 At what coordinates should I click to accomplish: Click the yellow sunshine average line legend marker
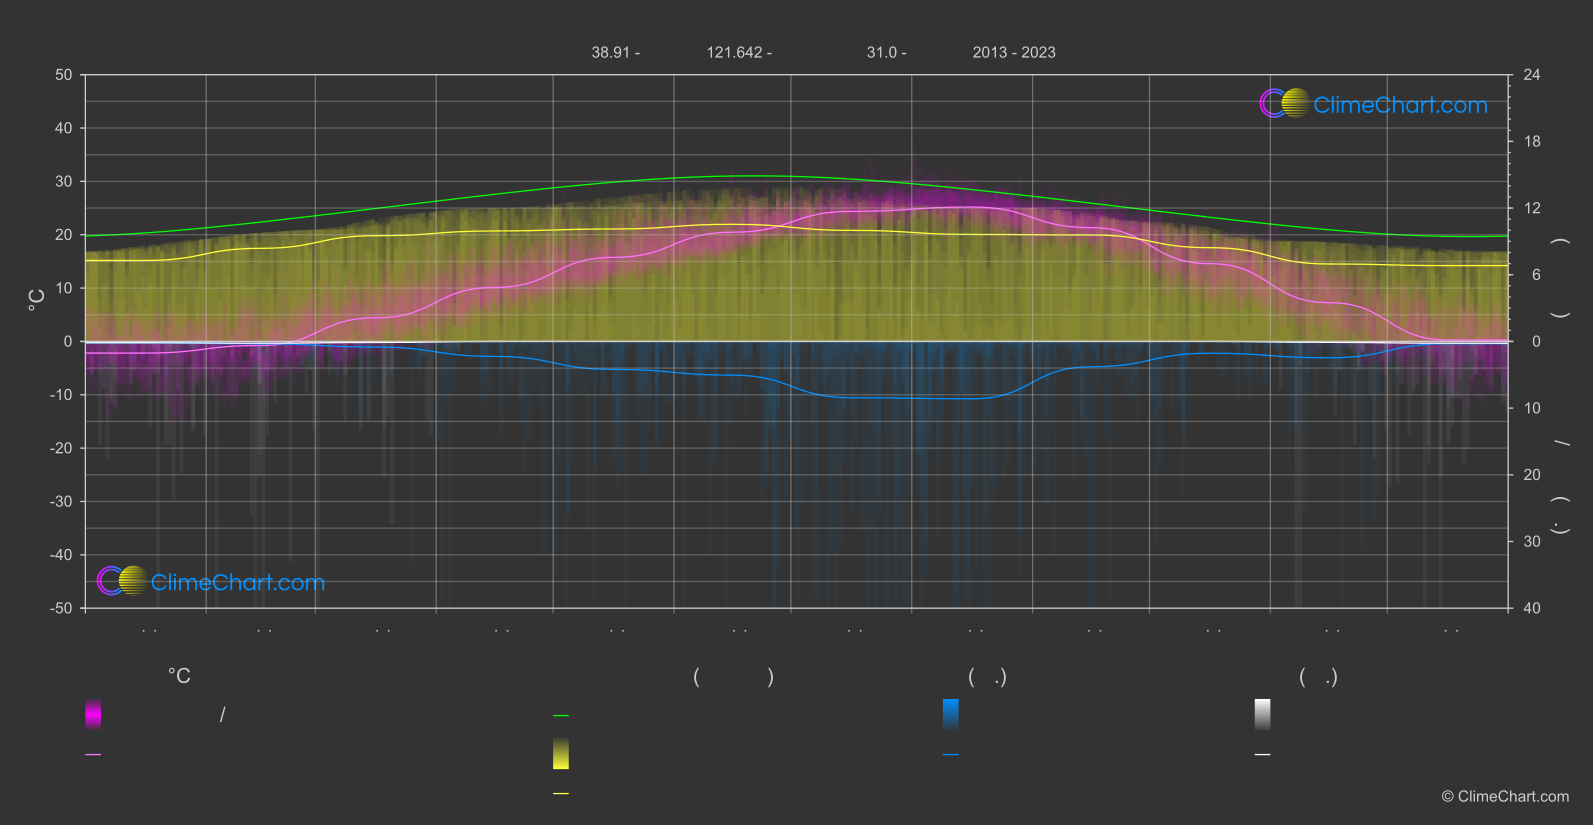tap(561, 794)
